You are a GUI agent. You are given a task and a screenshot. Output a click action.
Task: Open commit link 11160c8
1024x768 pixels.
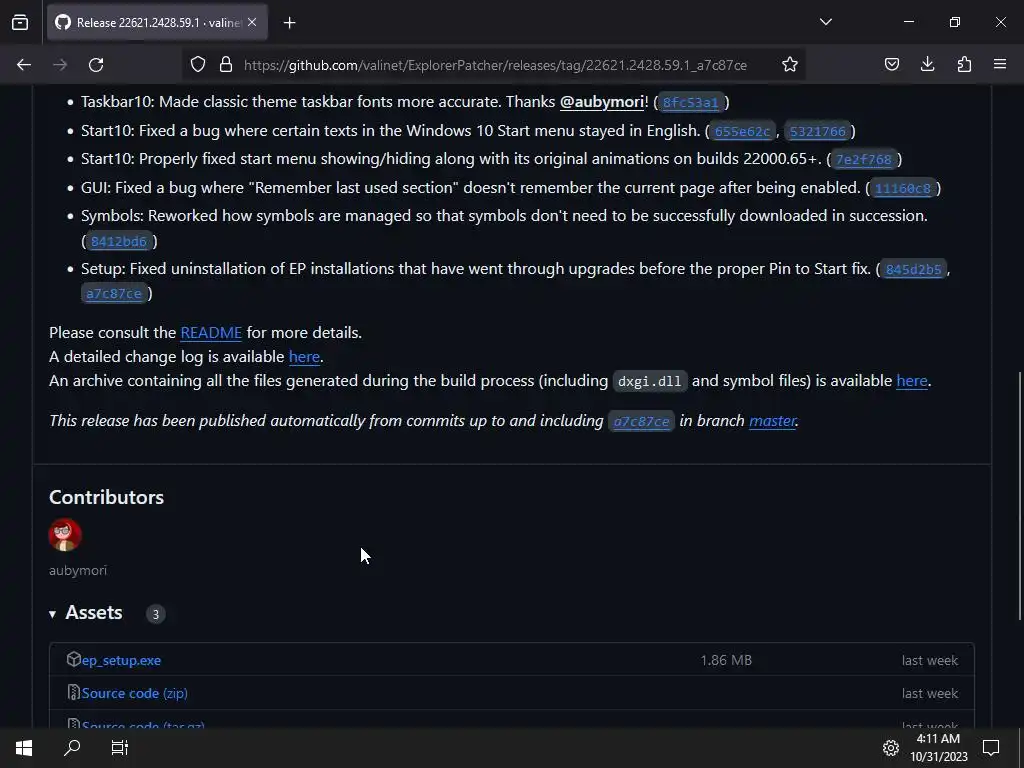(x=903, y=188)
